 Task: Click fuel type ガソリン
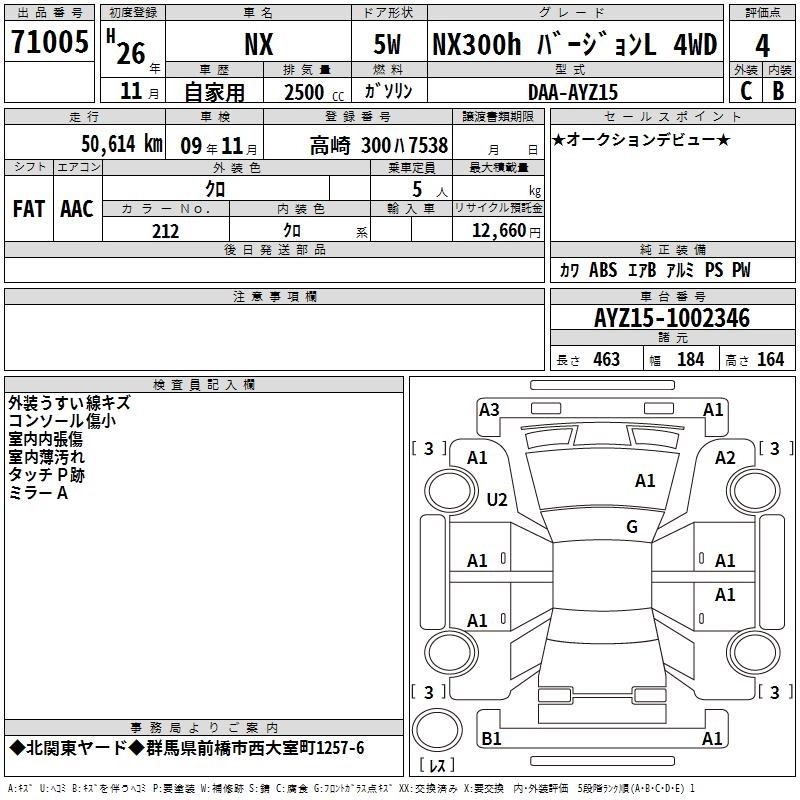point(388,92)
